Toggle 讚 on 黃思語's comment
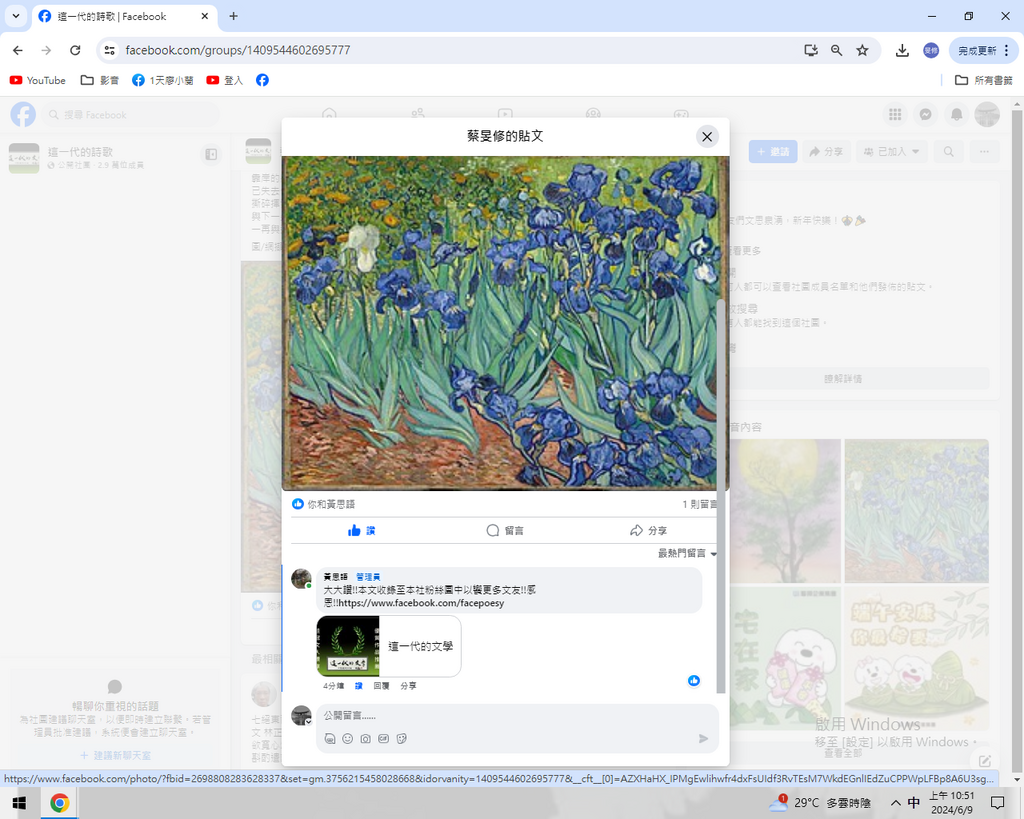Image resolution: width=1024 pixels, height=819 pixels. click(x=359, y=686)
